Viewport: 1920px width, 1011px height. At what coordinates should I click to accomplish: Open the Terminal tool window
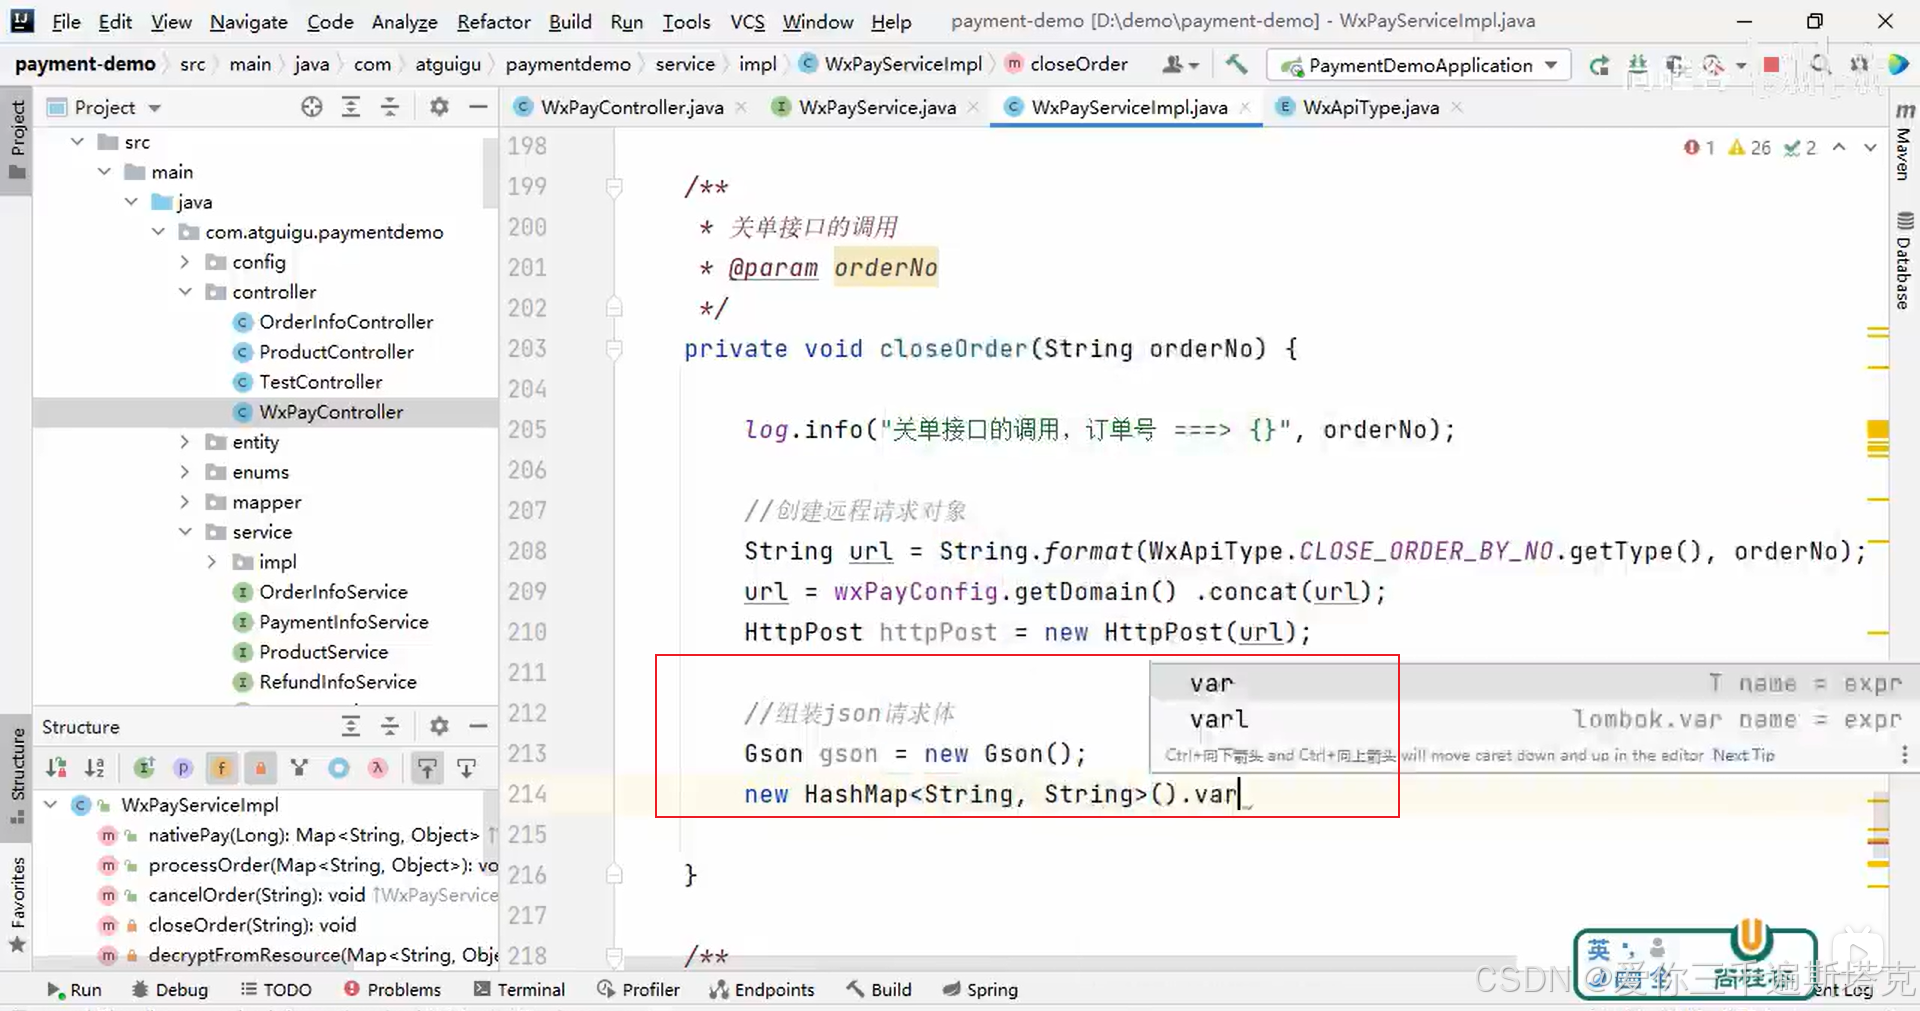[520, 989]
